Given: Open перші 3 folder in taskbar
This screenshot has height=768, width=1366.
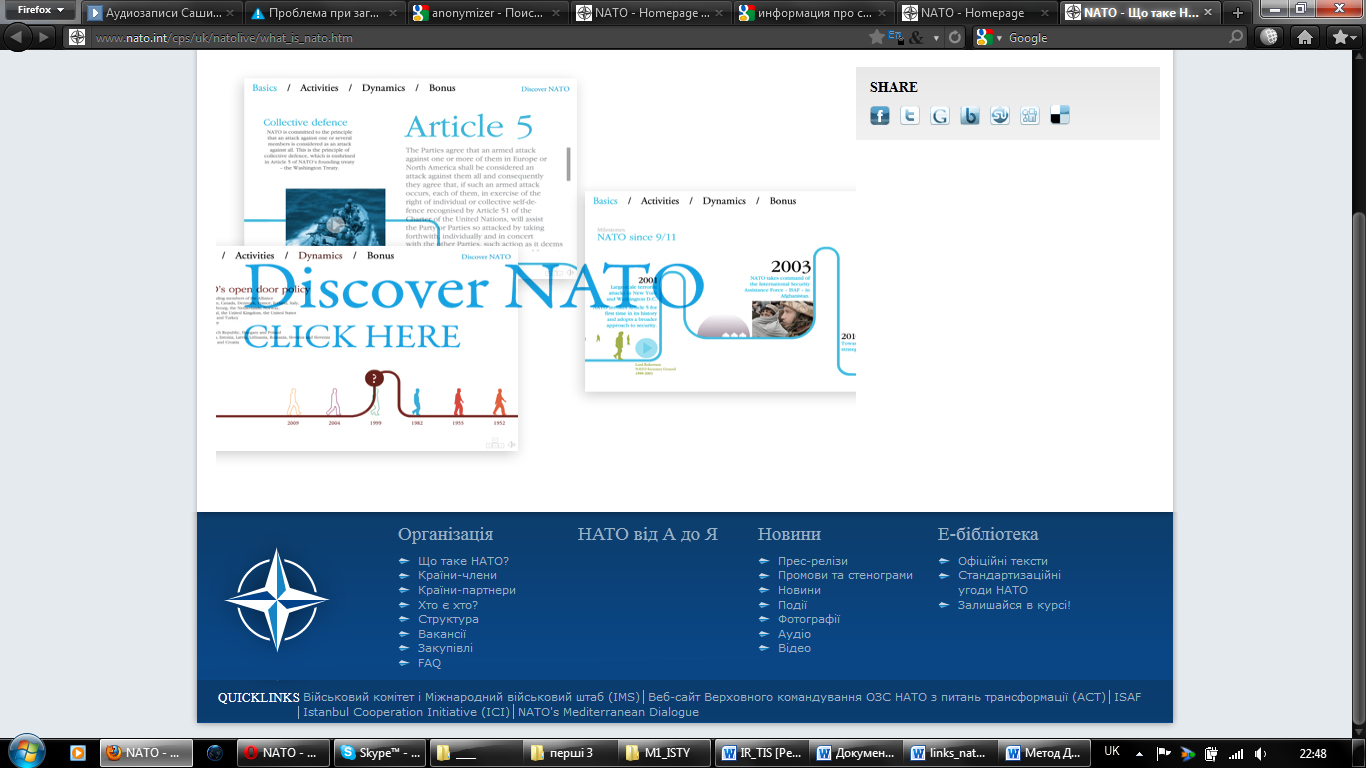Looking at the screenshot, I should [569, 753].
